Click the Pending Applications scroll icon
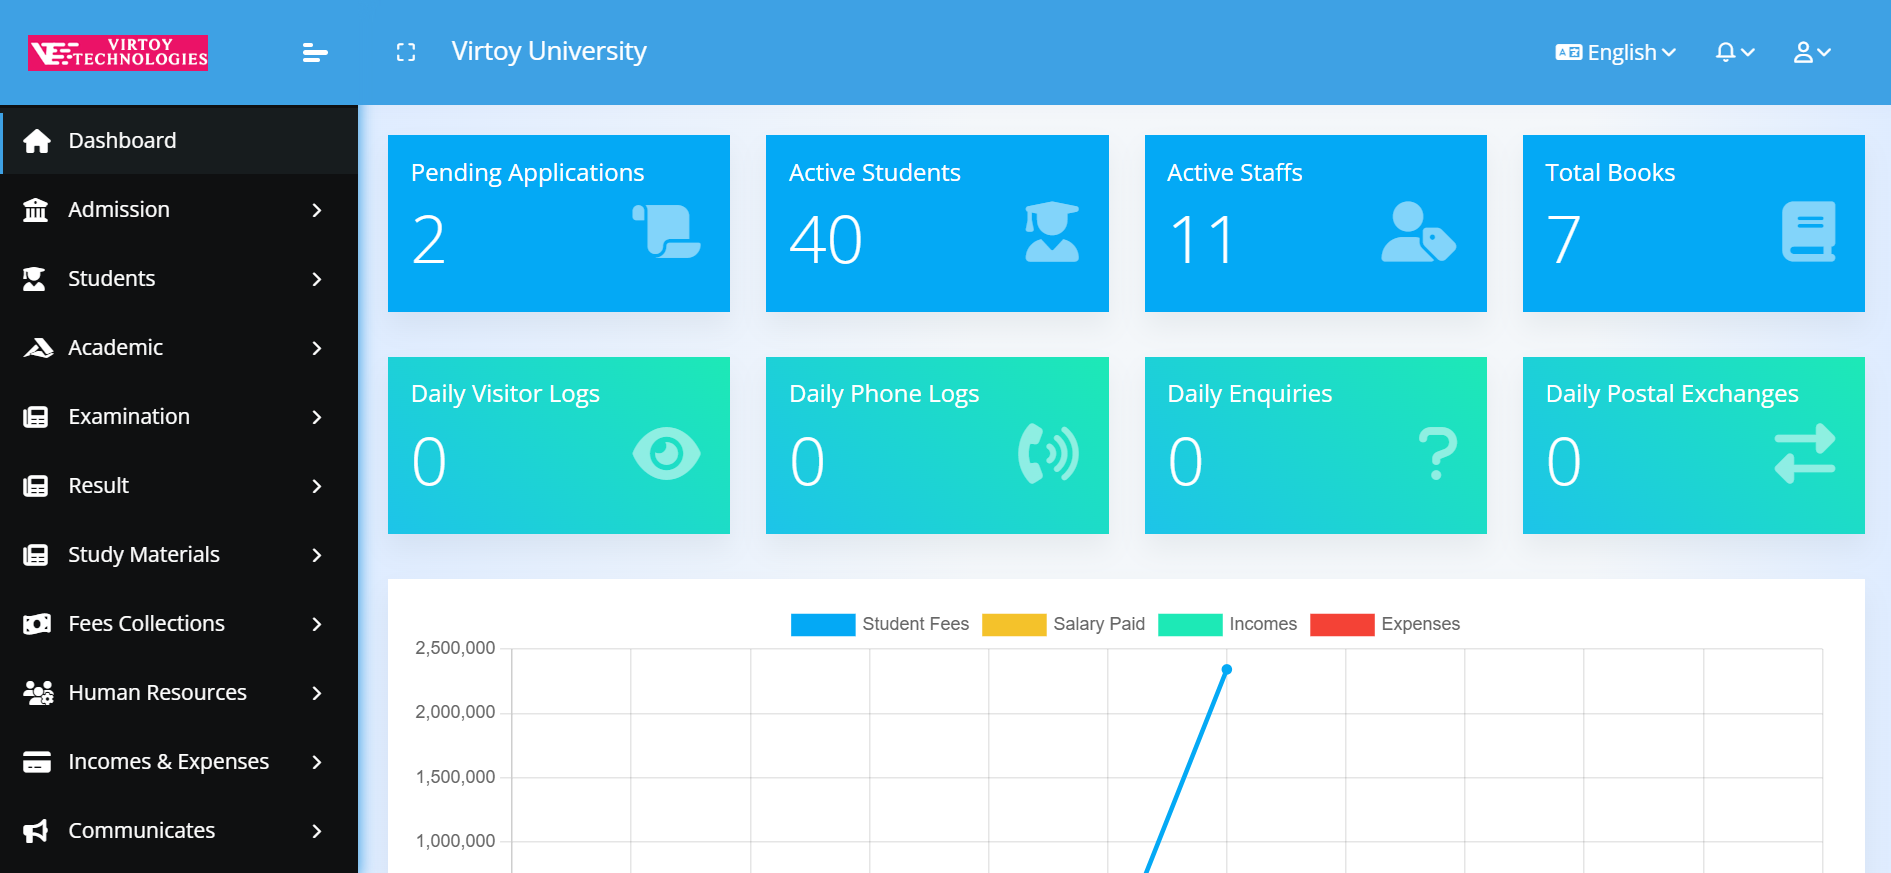 666,231
